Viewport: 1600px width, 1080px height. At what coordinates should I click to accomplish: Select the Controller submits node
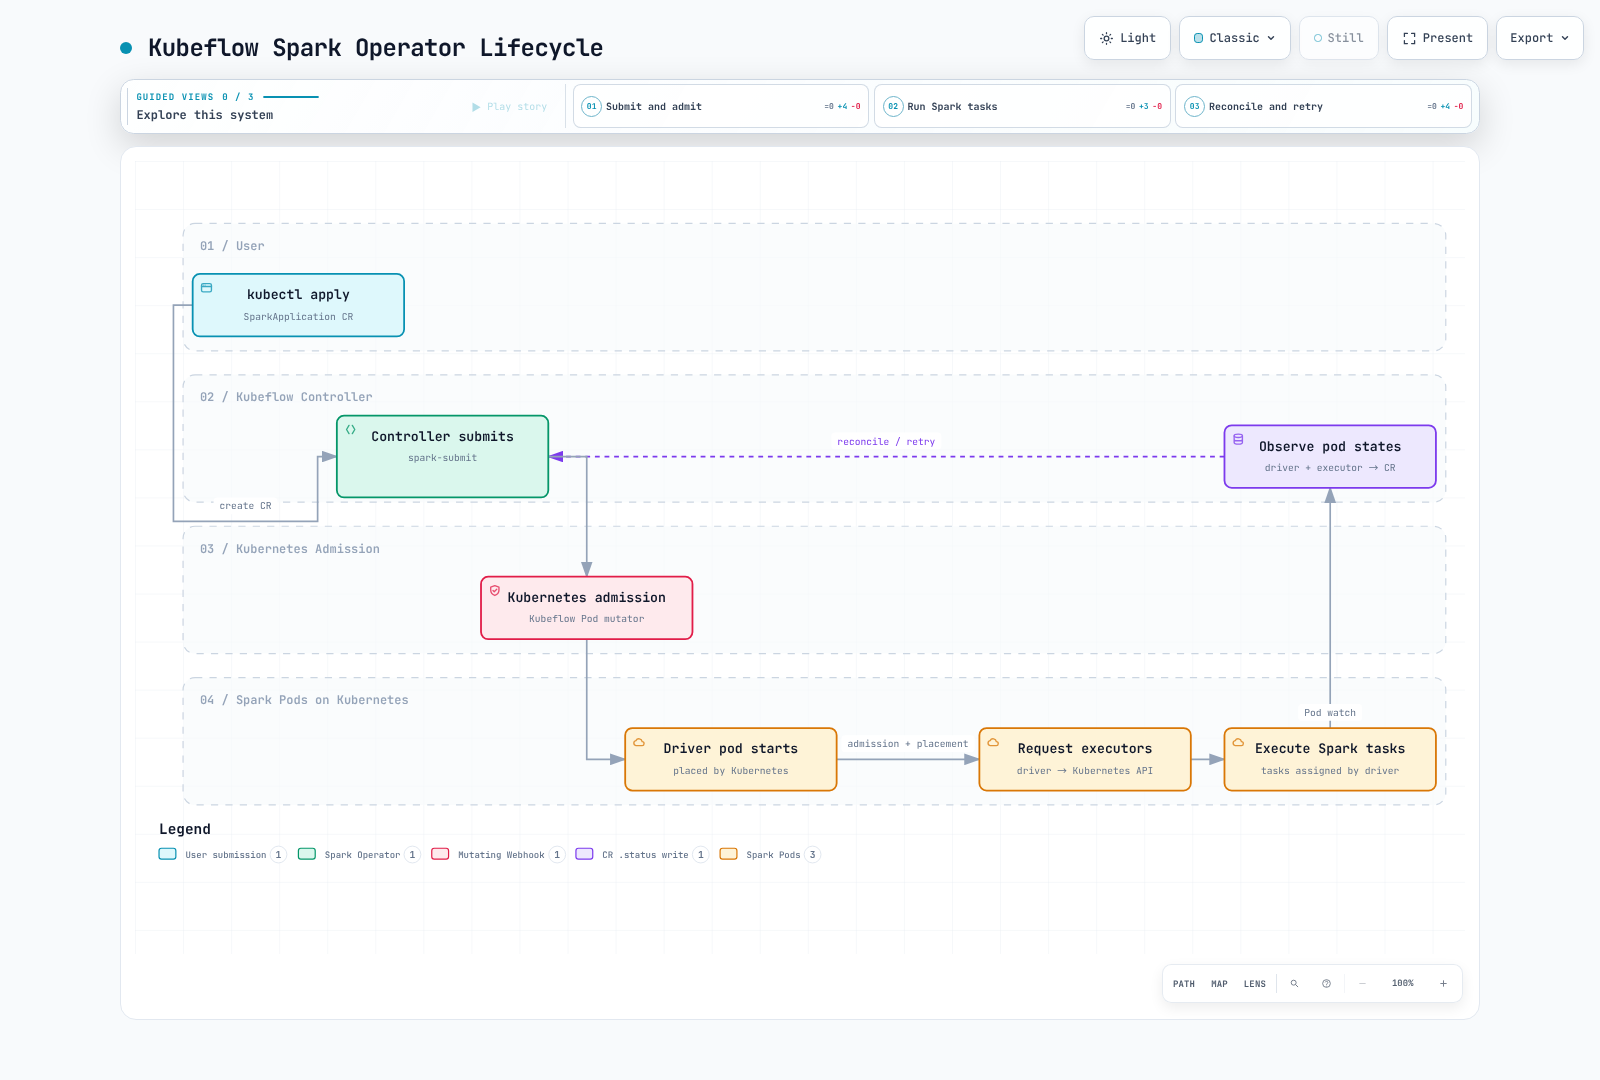(x=442, y=456)
